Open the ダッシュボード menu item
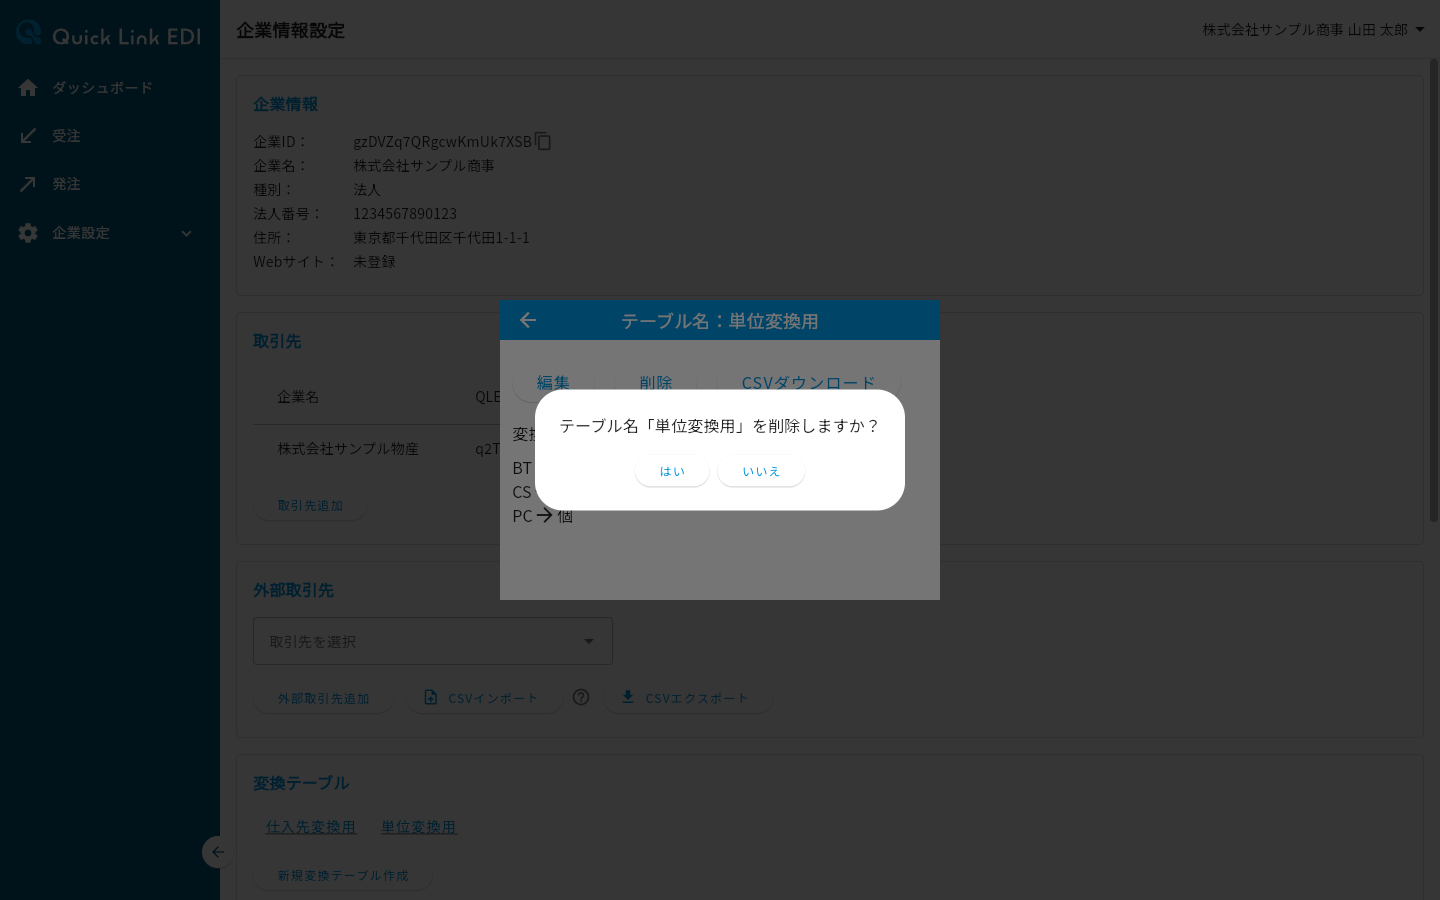The width and height of the screenshot is (1440, 900). coord(109,88)
